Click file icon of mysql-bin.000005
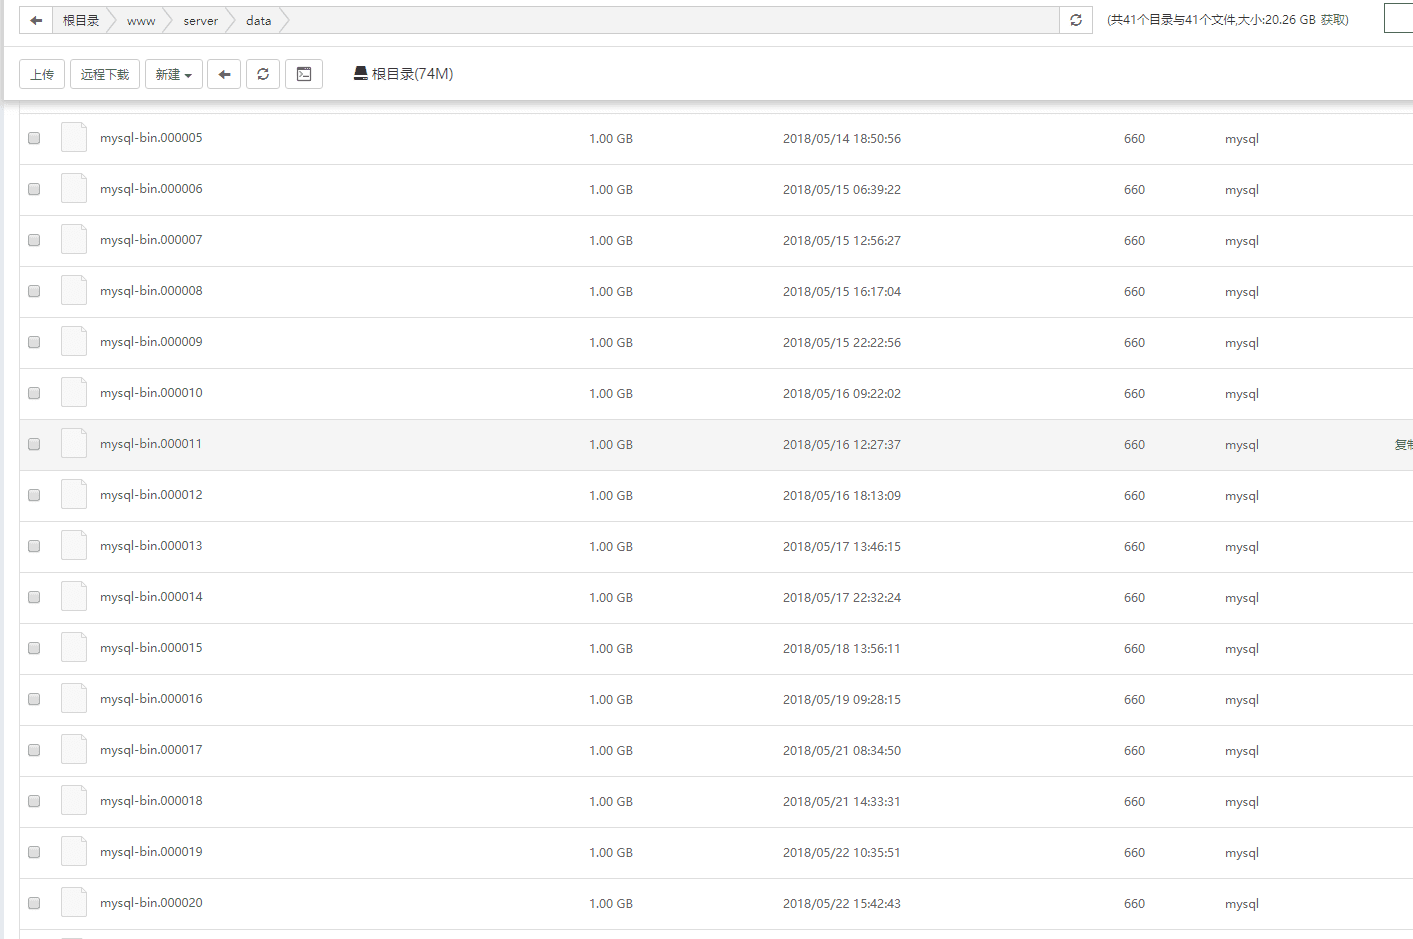 (x=74, y=137)
